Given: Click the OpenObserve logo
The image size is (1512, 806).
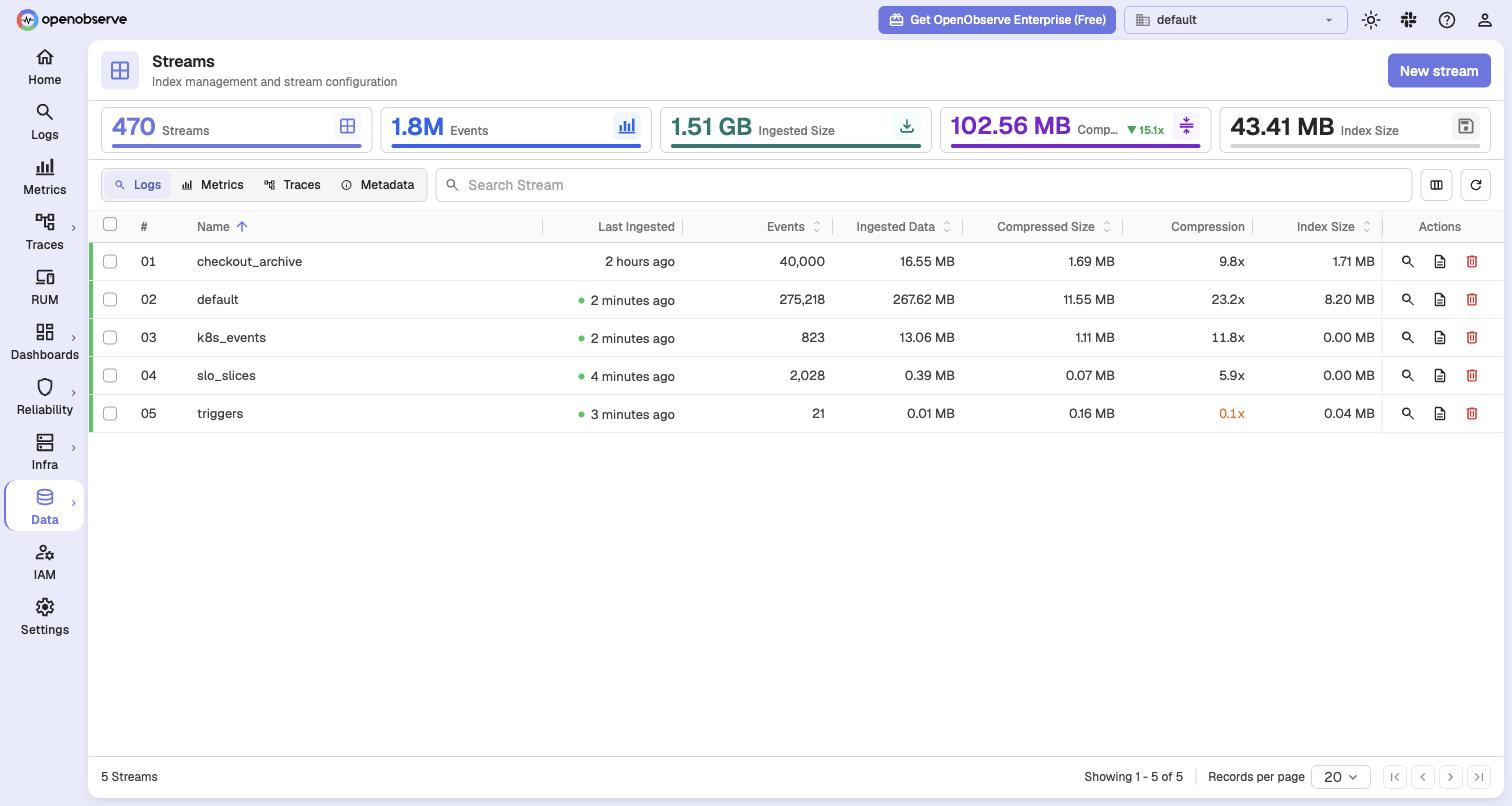Looking at the screenshot, I should (72, 19).
